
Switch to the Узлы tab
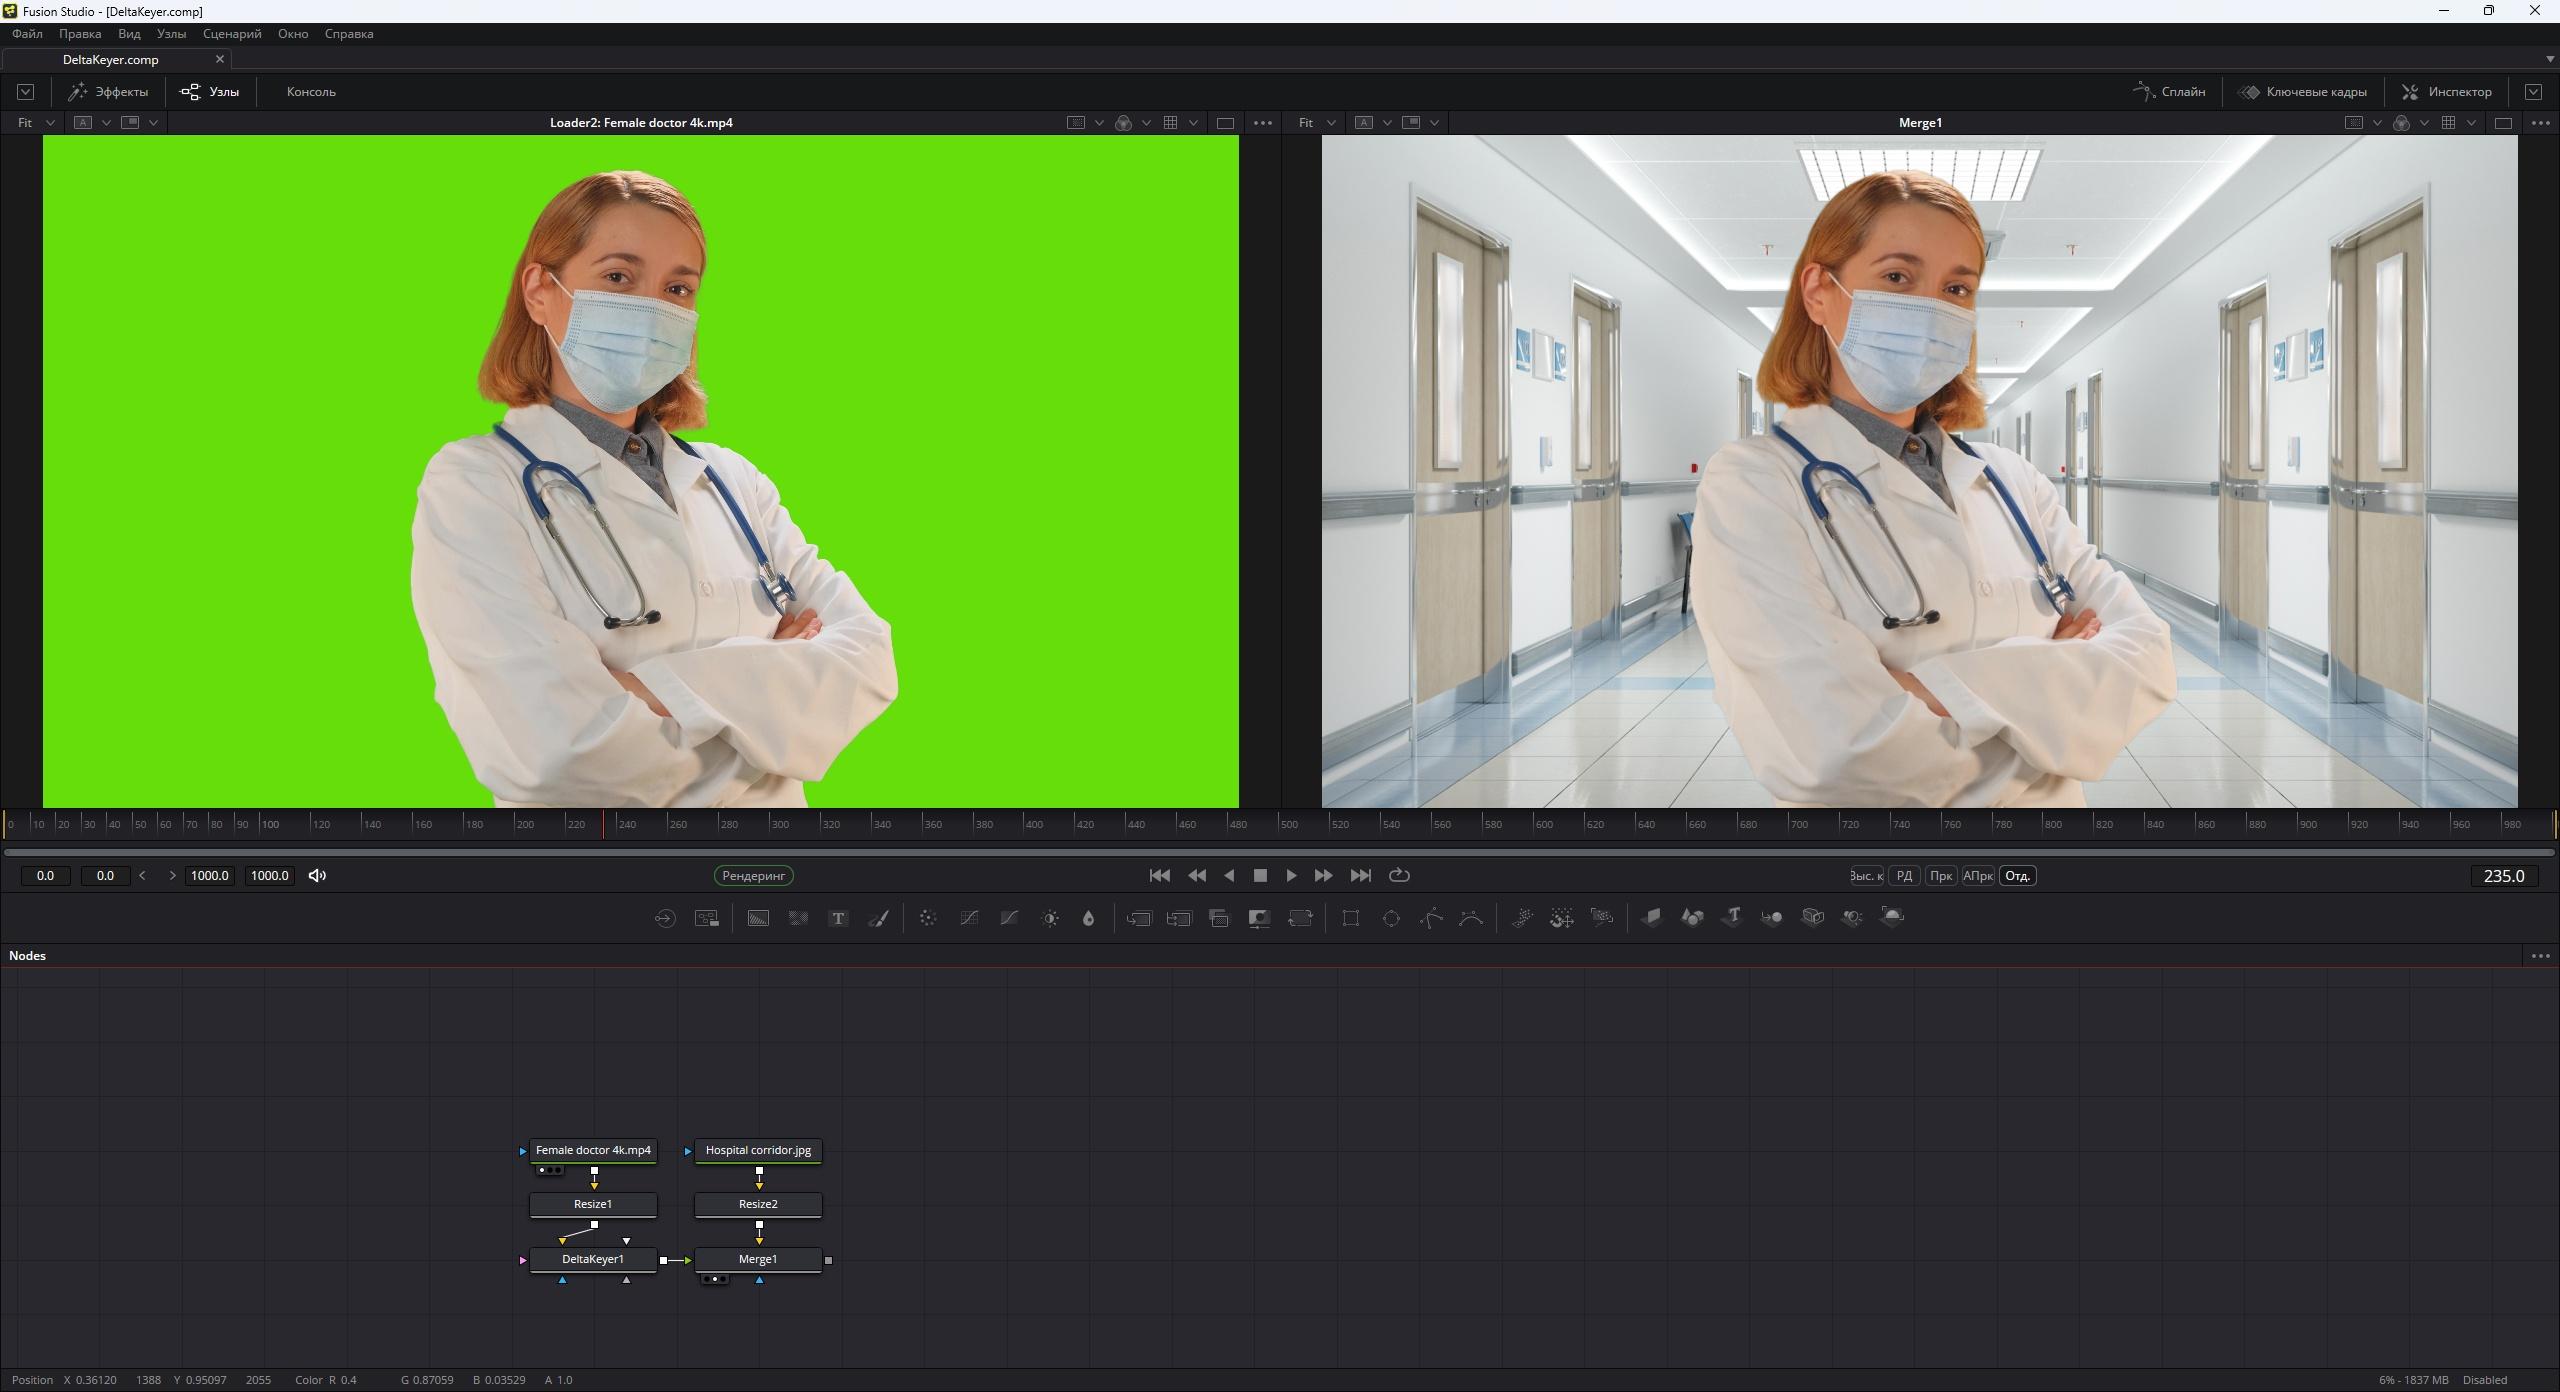(210, 91)
